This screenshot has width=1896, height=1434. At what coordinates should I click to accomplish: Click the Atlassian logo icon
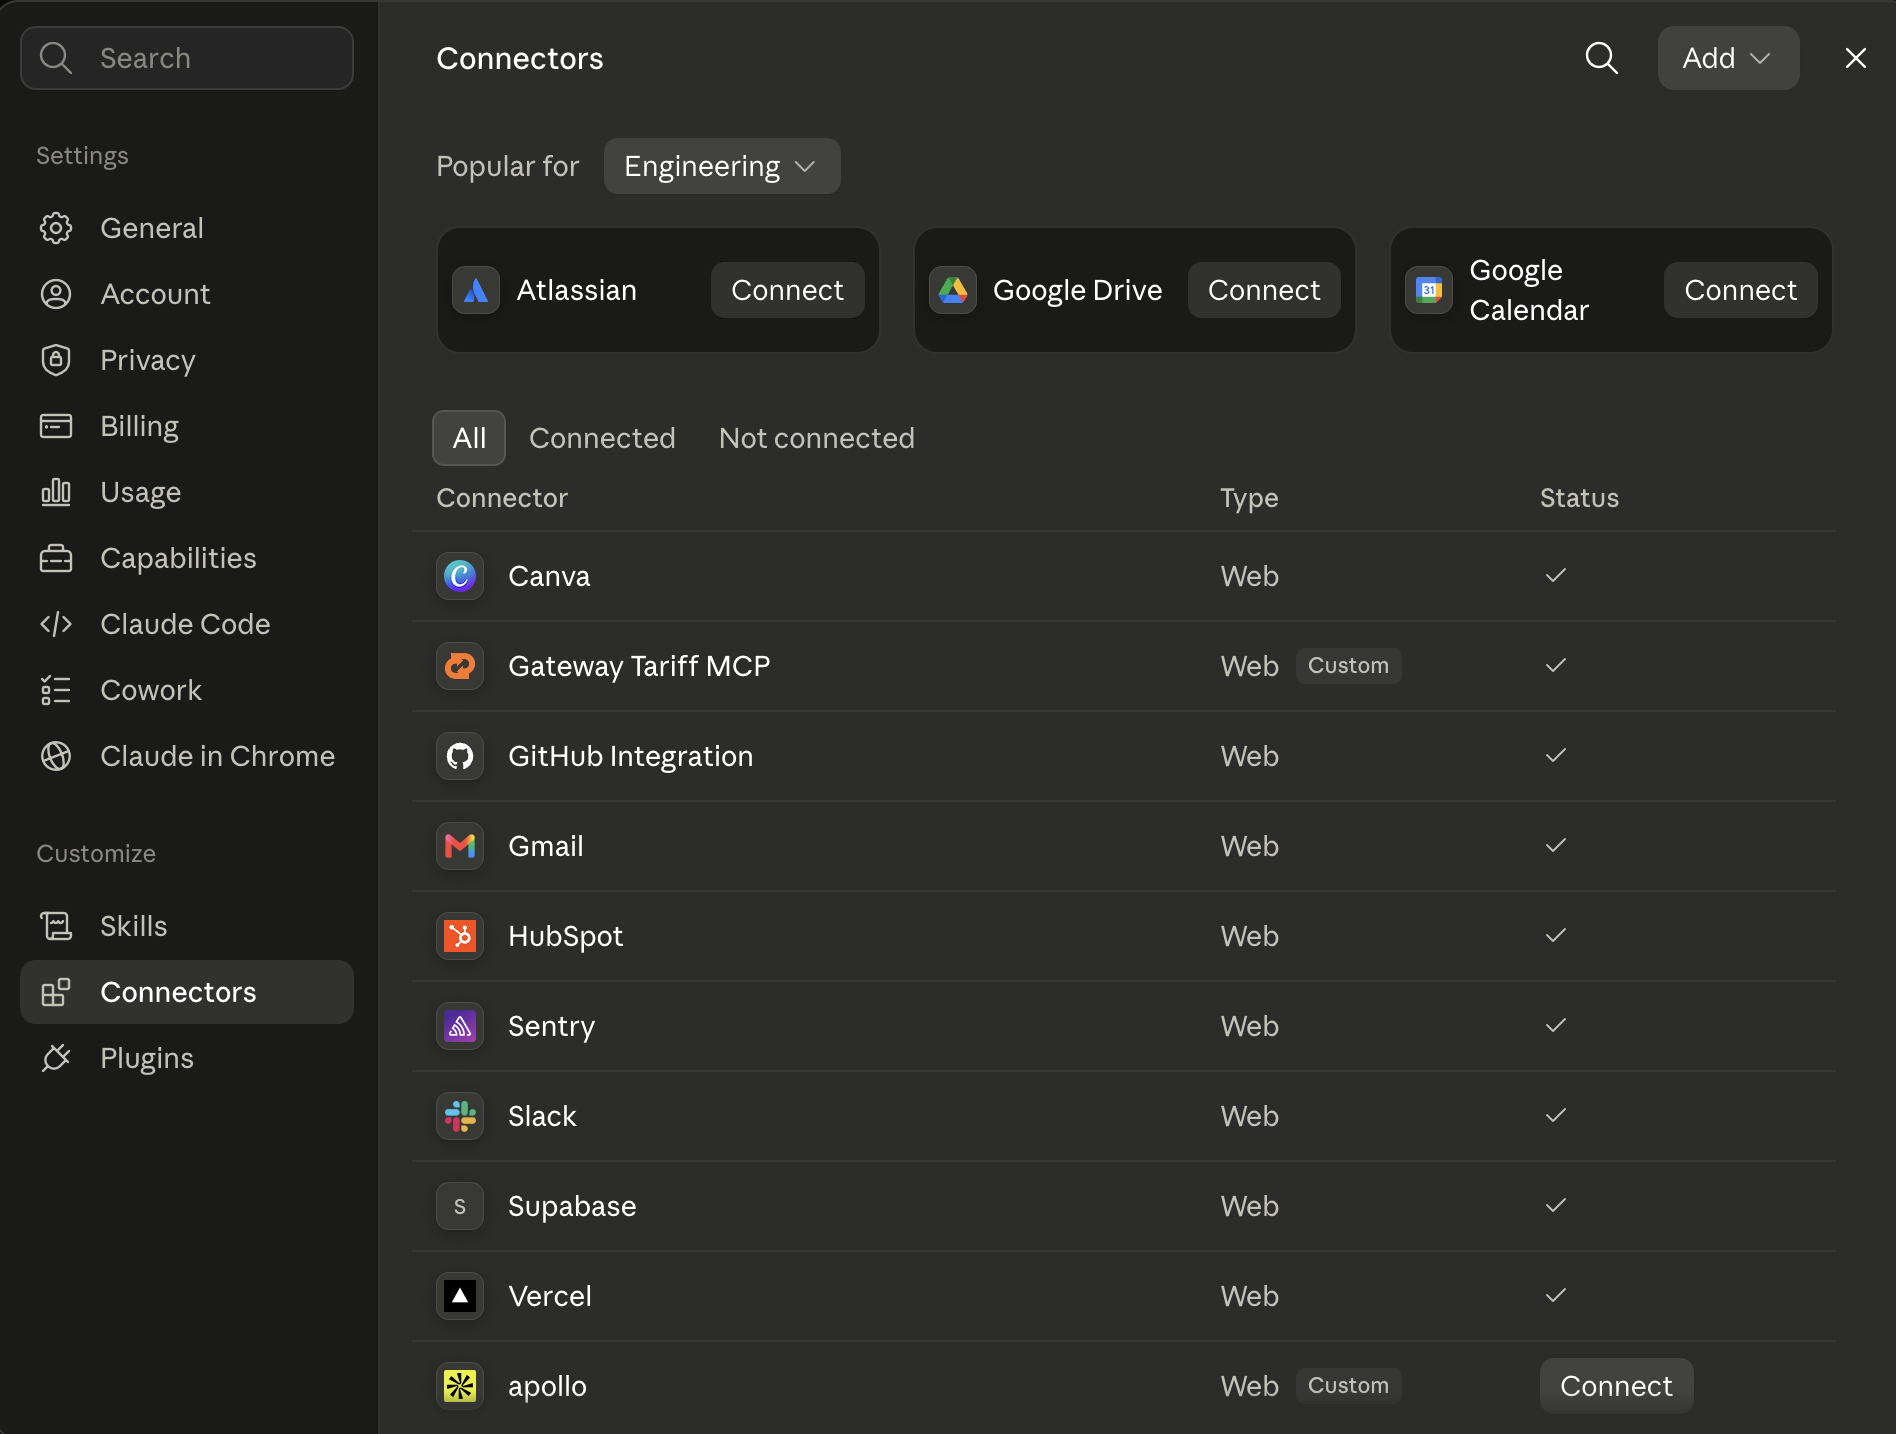tap(476, 290)
